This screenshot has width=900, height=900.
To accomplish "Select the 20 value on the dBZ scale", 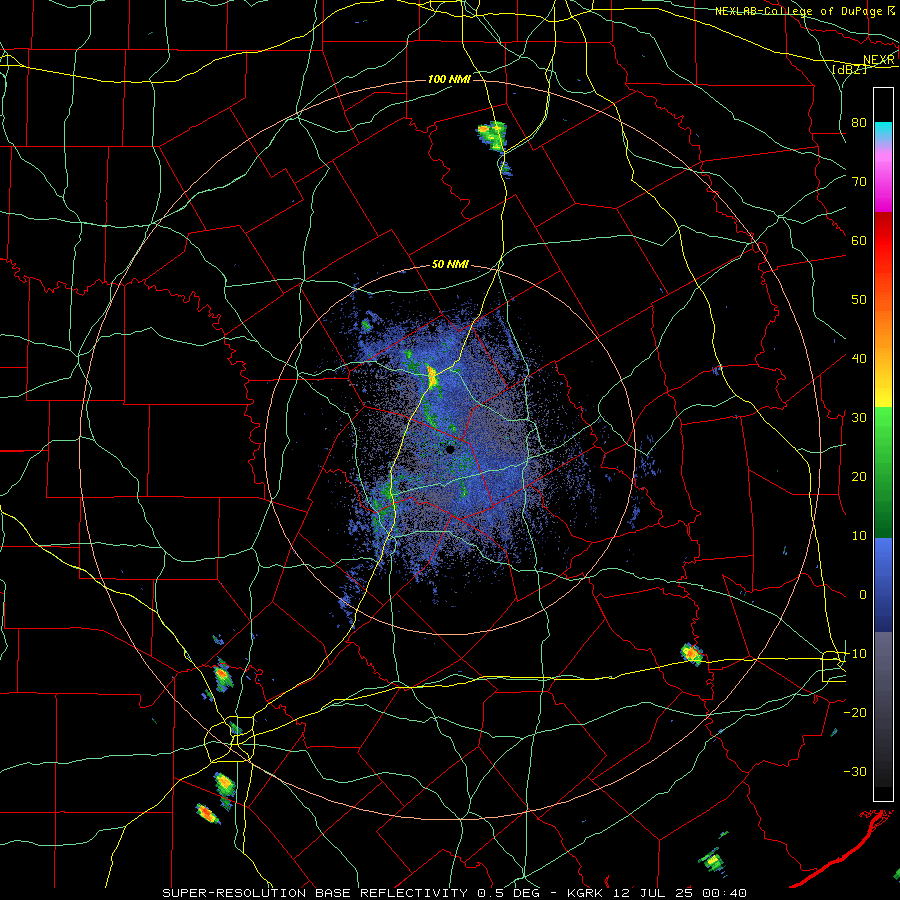I will coord(859,477).
